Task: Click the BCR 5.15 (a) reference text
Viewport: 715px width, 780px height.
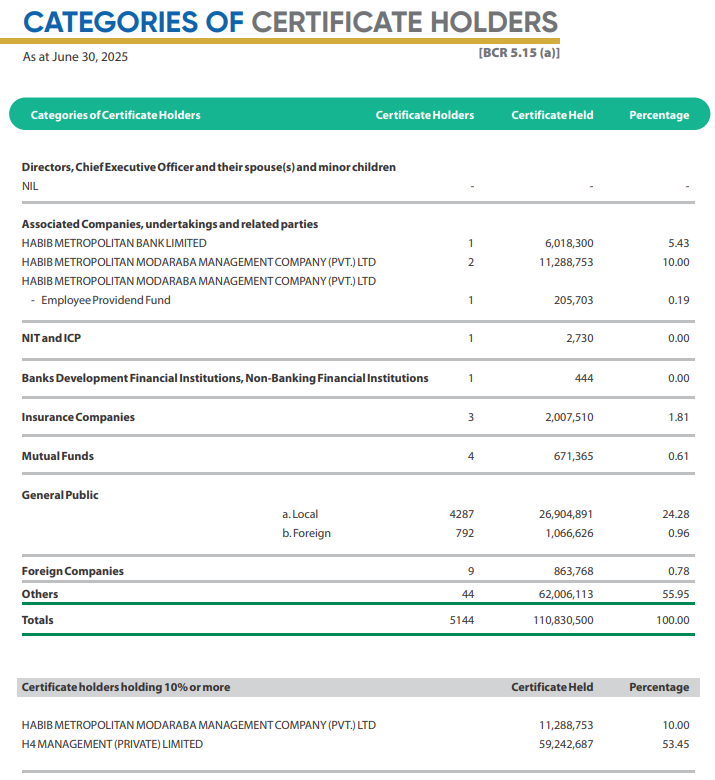Action: tap(519, 53)
